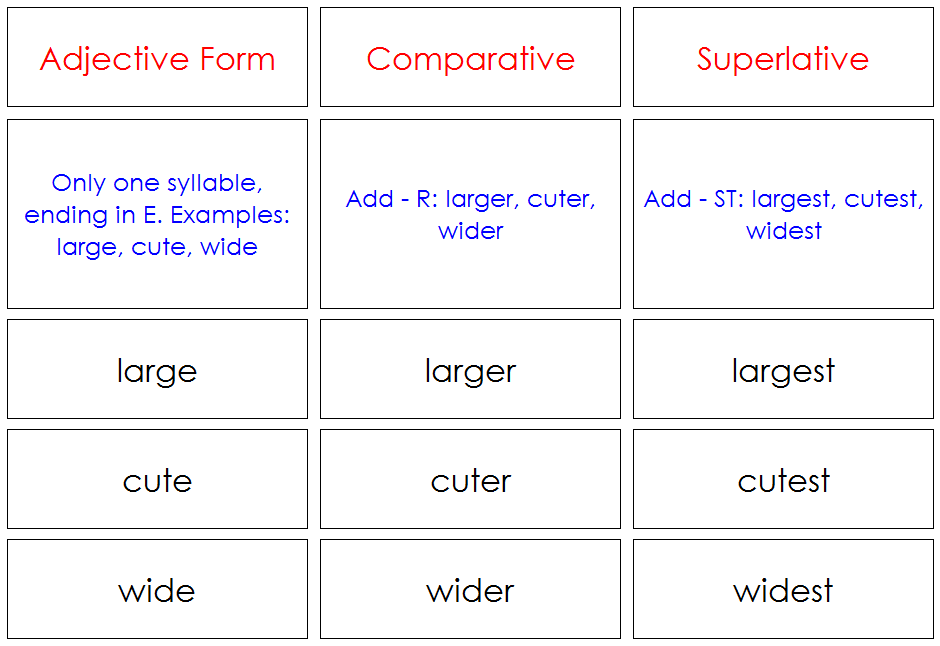
Task: Click the blue 'large, cute, wide' examples line
Action: pyautogui.click(x=157, y=247)
